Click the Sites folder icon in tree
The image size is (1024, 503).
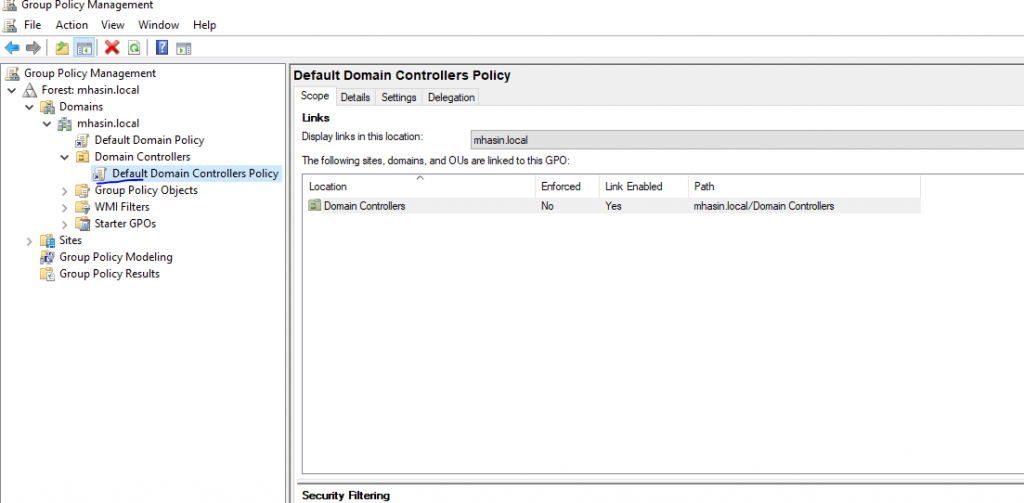48,240
